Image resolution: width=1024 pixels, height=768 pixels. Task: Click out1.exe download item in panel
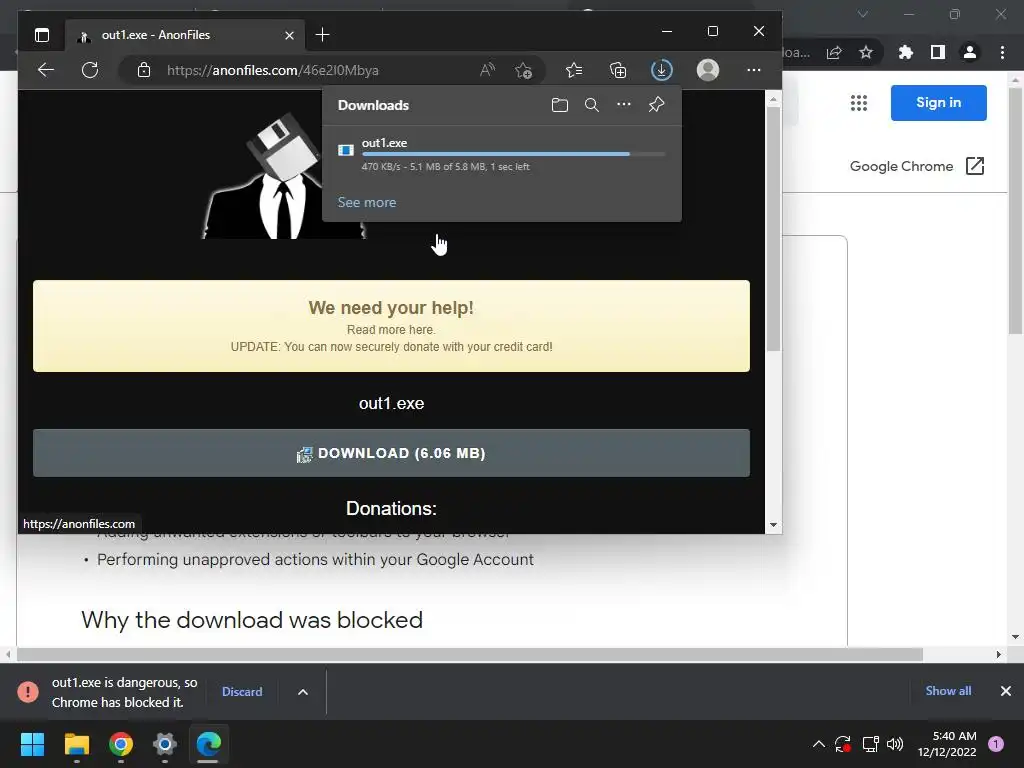(x=502, y=154)
